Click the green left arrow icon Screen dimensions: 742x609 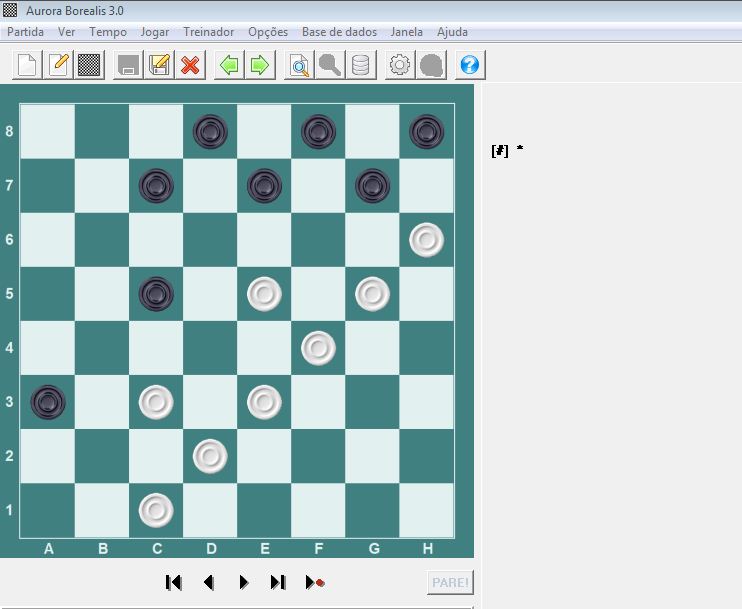(x=230, y=65)
